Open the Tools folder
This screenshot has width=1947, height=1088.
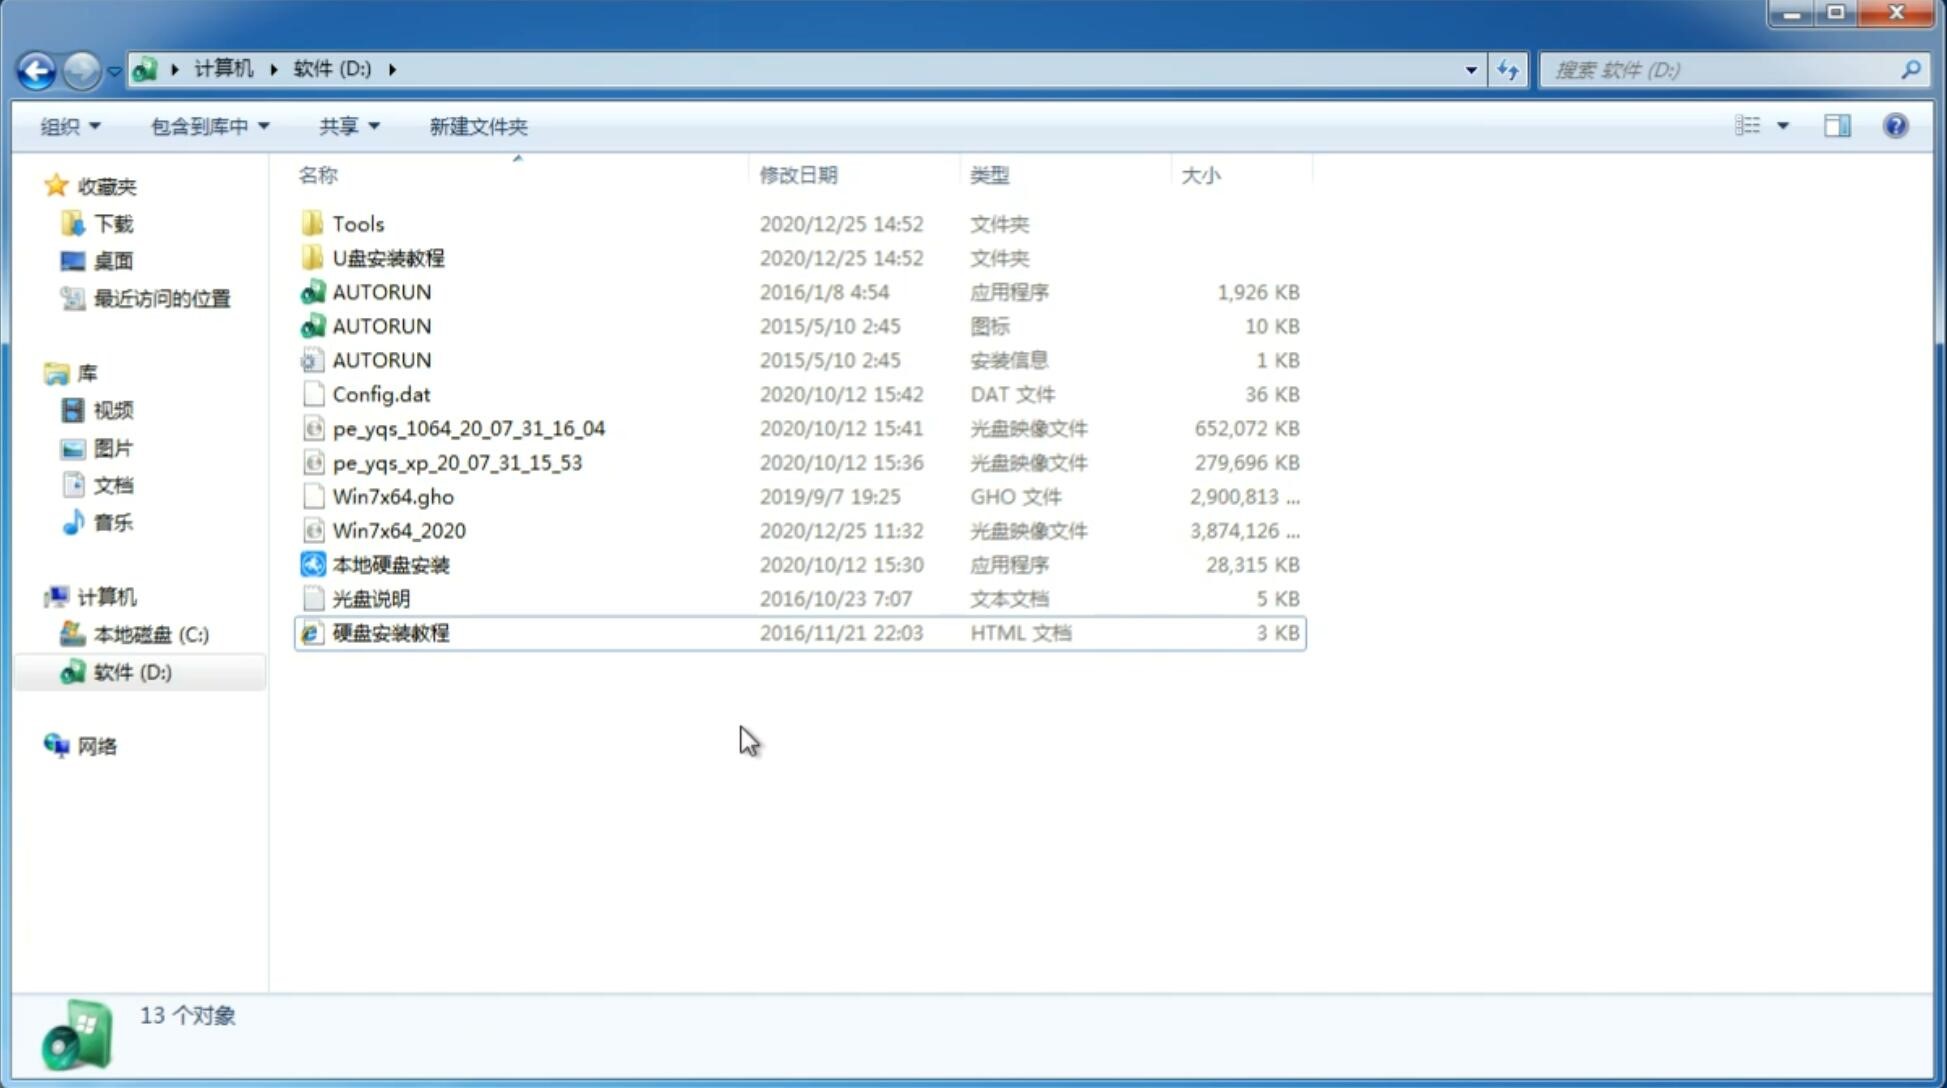click(x=356, y=223)
